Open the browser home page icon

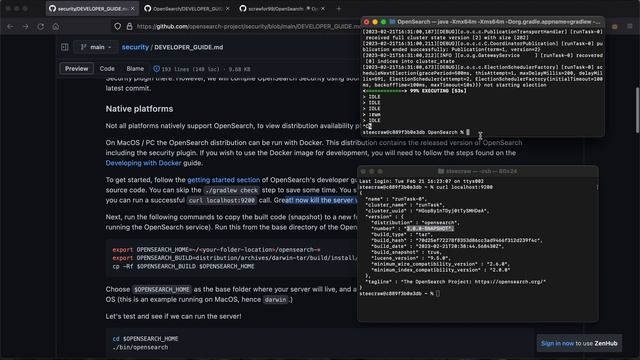click(x=56, y=27)
